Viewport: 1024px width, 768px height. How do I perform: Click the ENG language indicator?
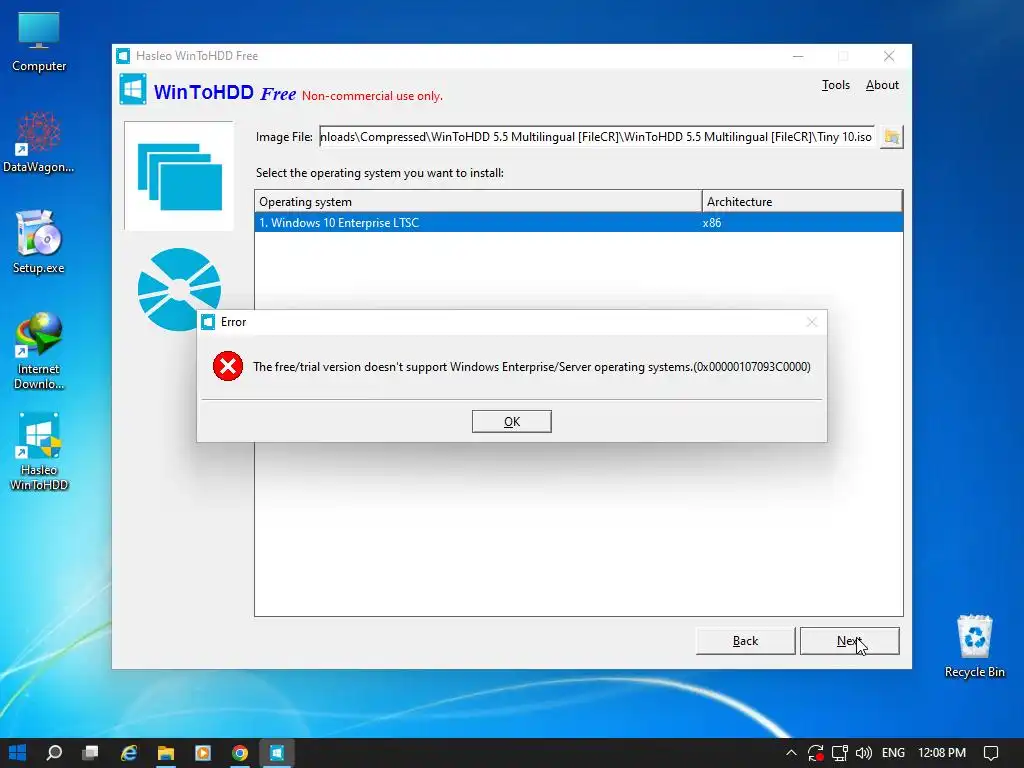click(893, 753)
